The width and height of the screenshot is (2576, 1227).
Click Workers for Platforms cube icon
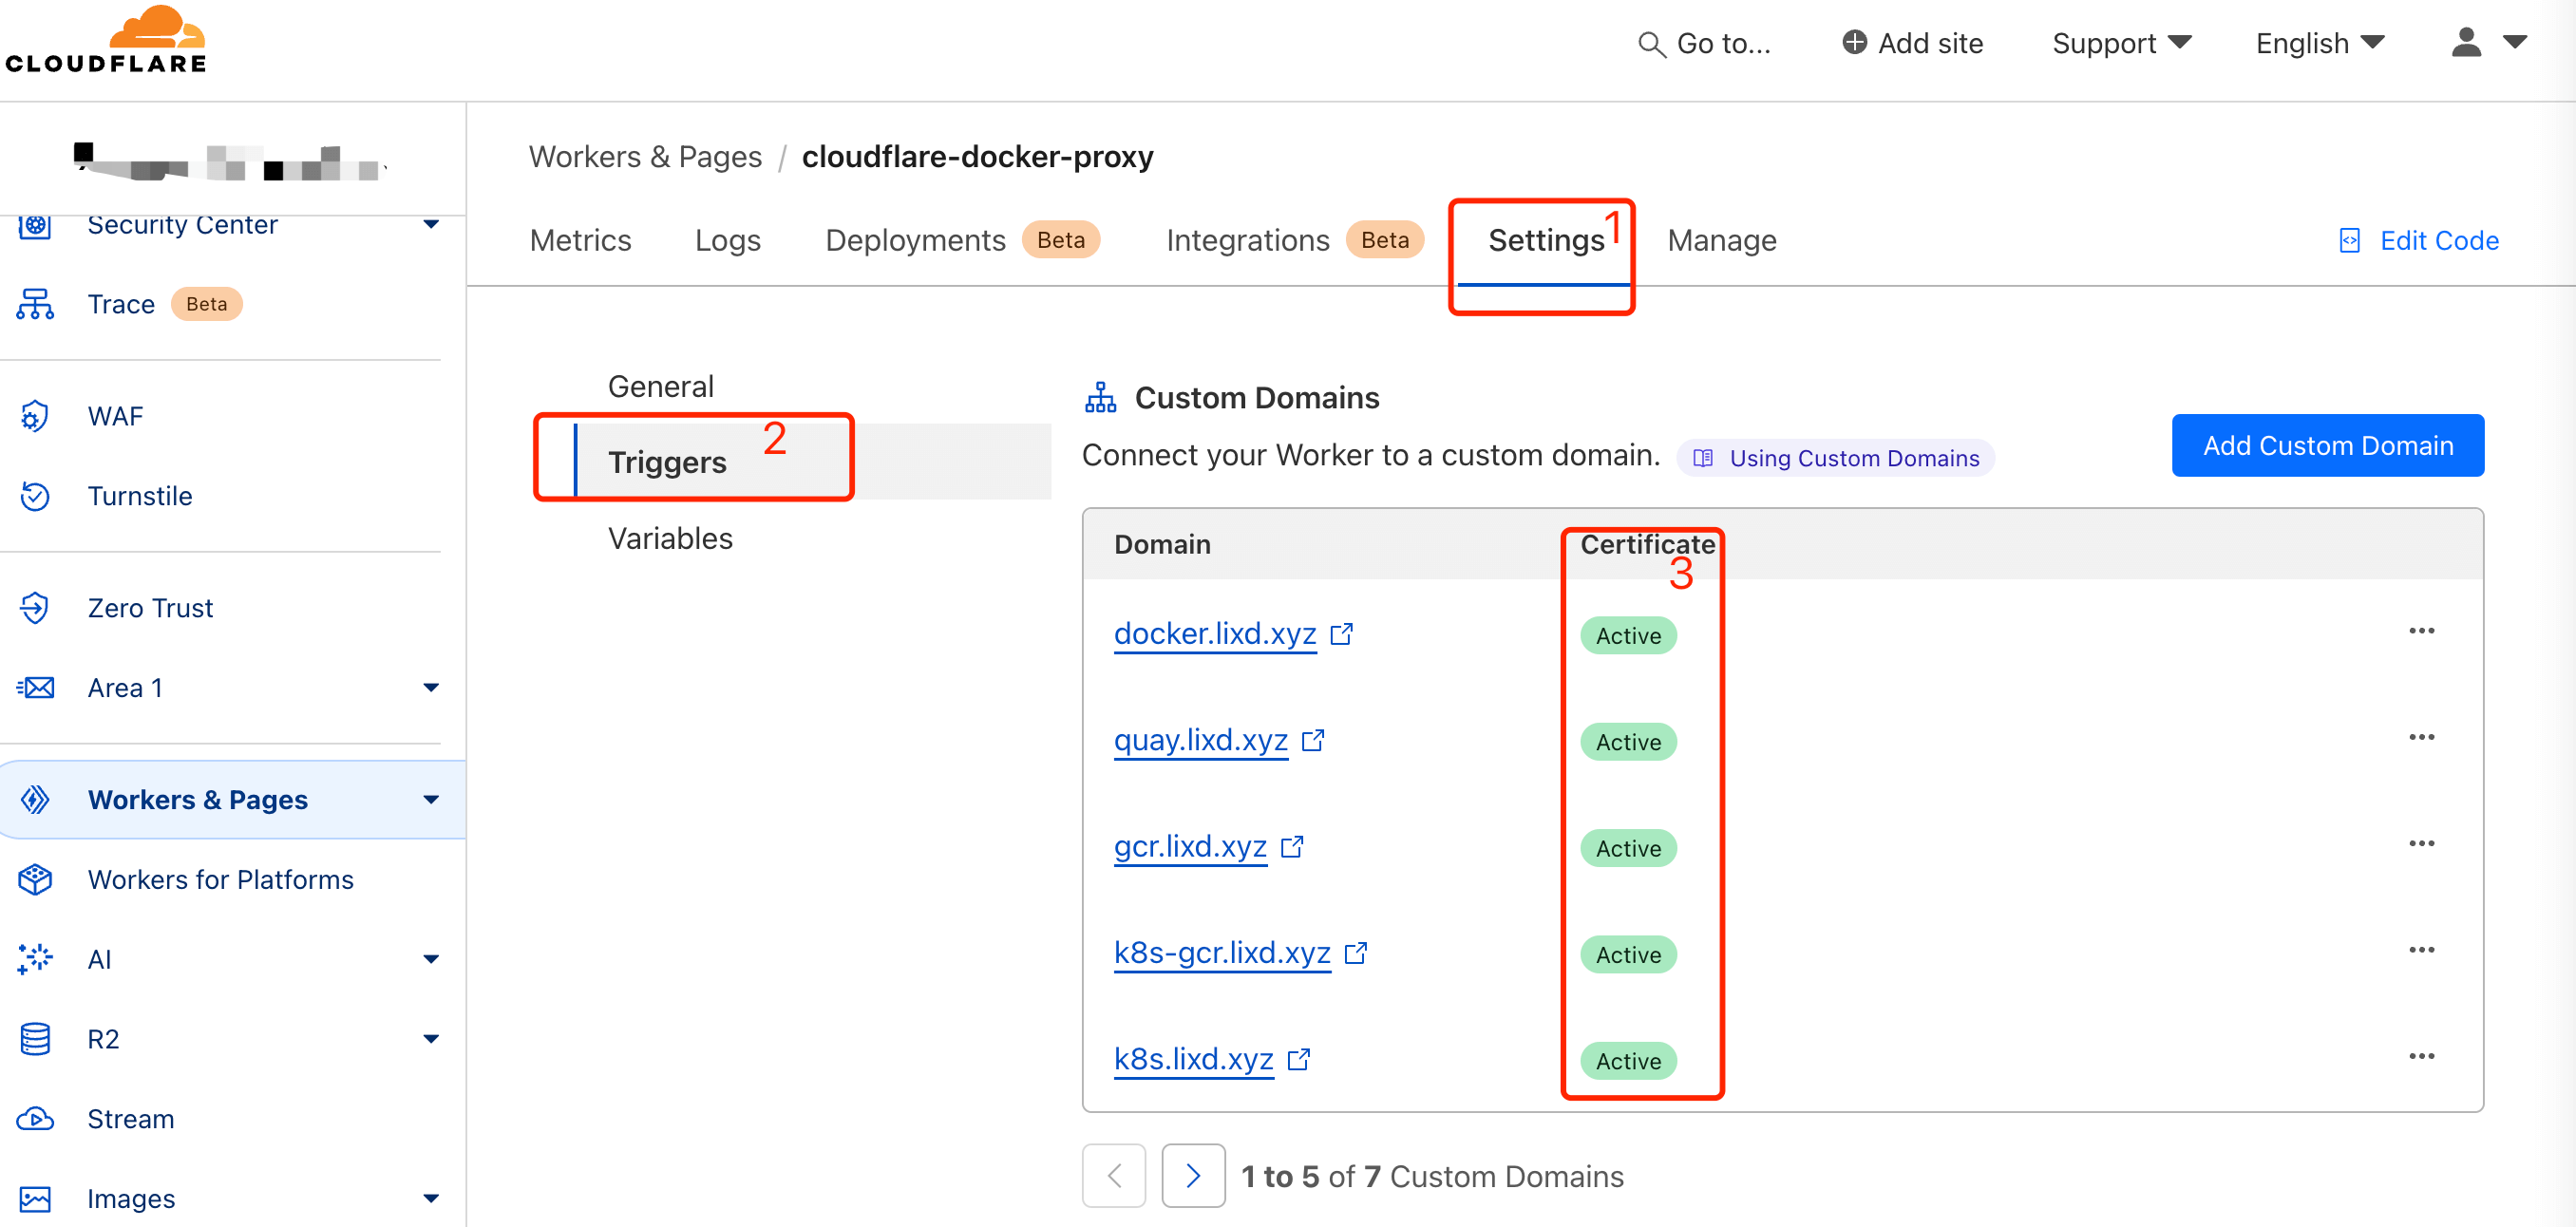click(35, 879)
